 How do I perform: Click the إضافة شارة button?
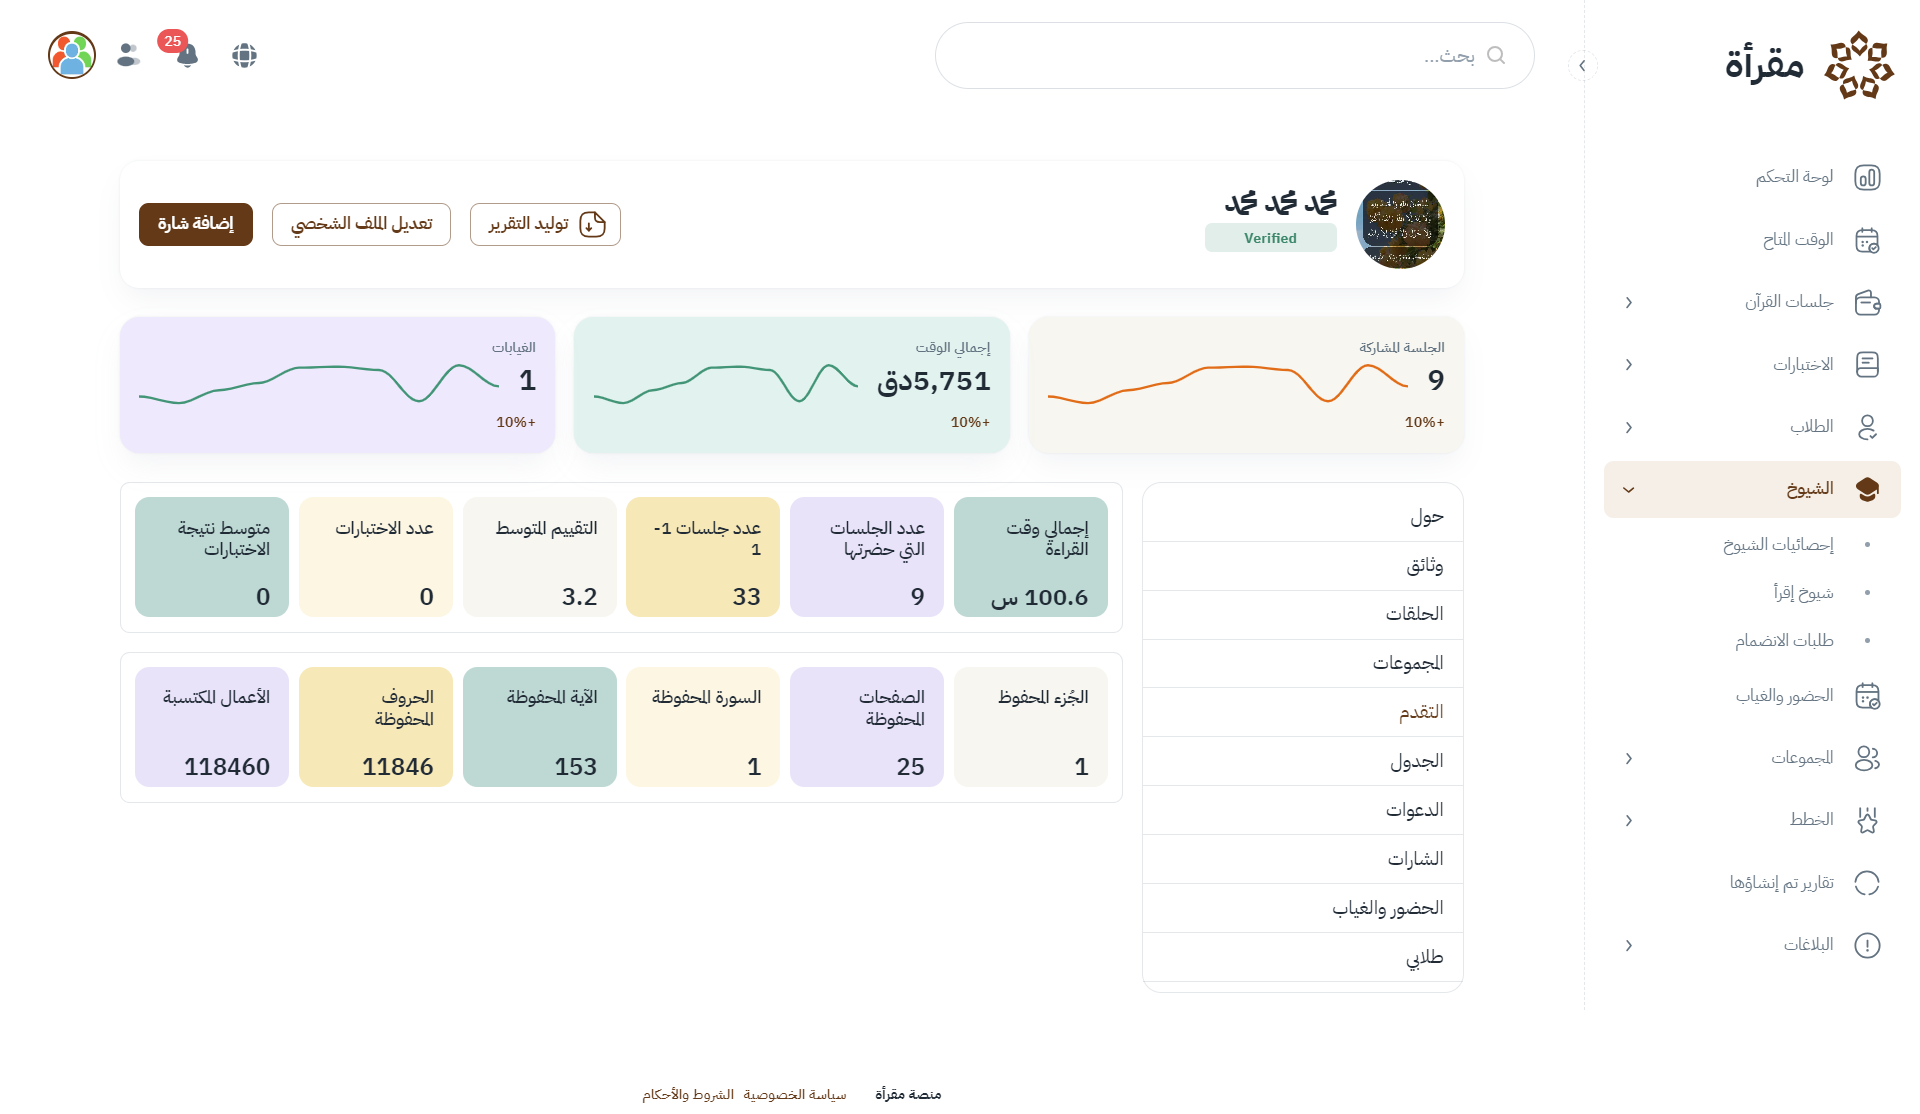[196, 224]
